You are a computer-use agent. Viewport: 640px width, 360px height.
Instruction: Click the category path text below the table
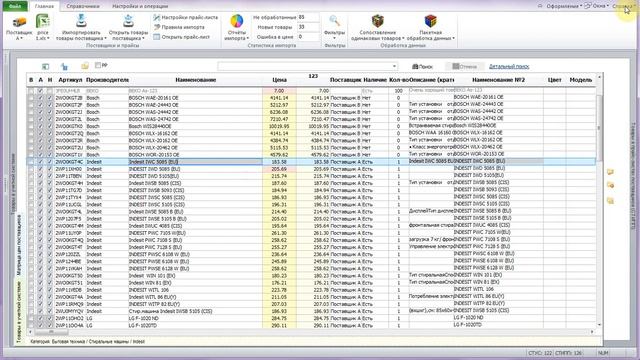click(x=87, y=341)
